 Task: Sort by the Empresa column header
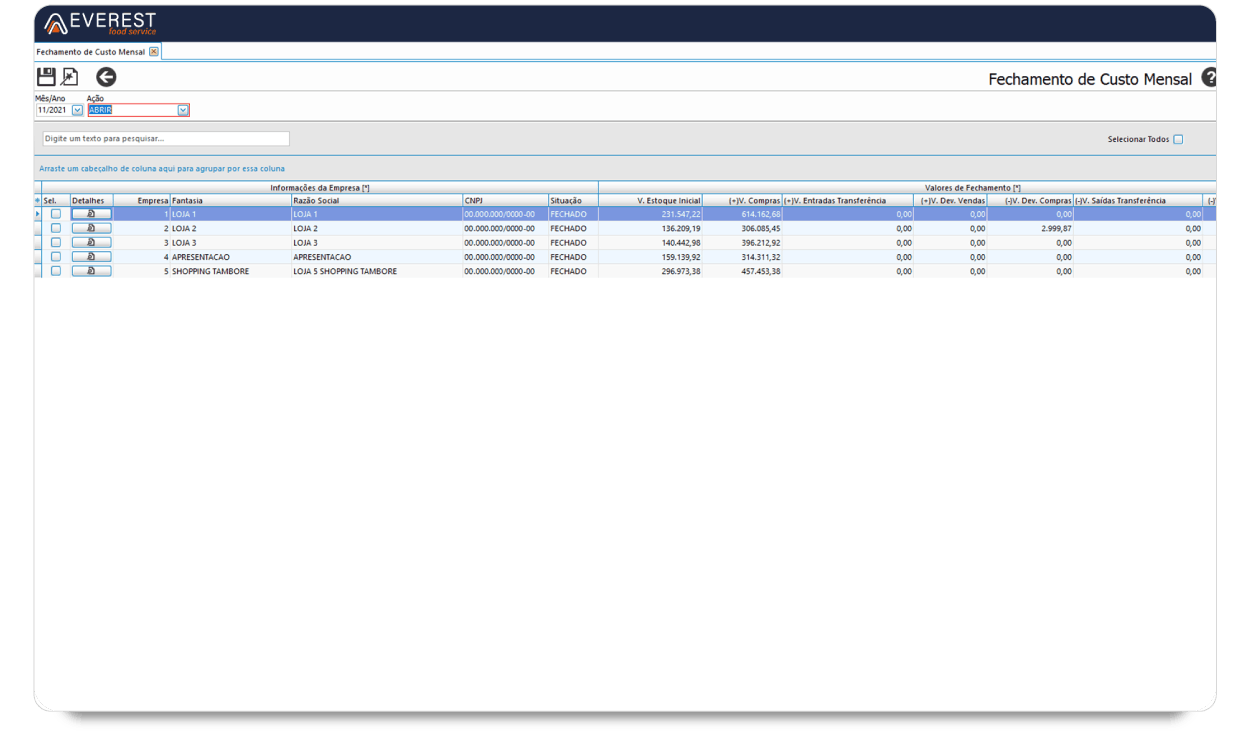pos(141,201)
